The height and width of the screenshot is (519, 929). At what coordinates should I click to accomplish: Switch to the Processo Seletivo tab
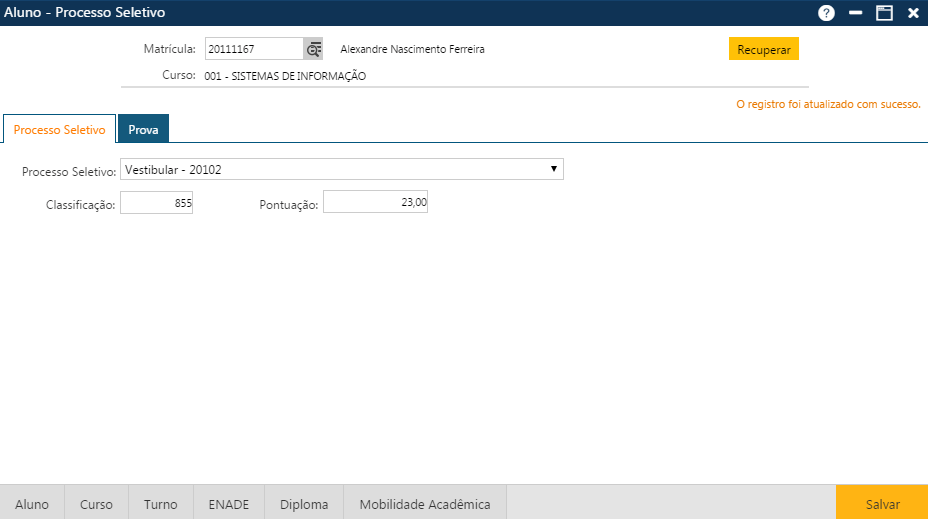click(59, 130)
